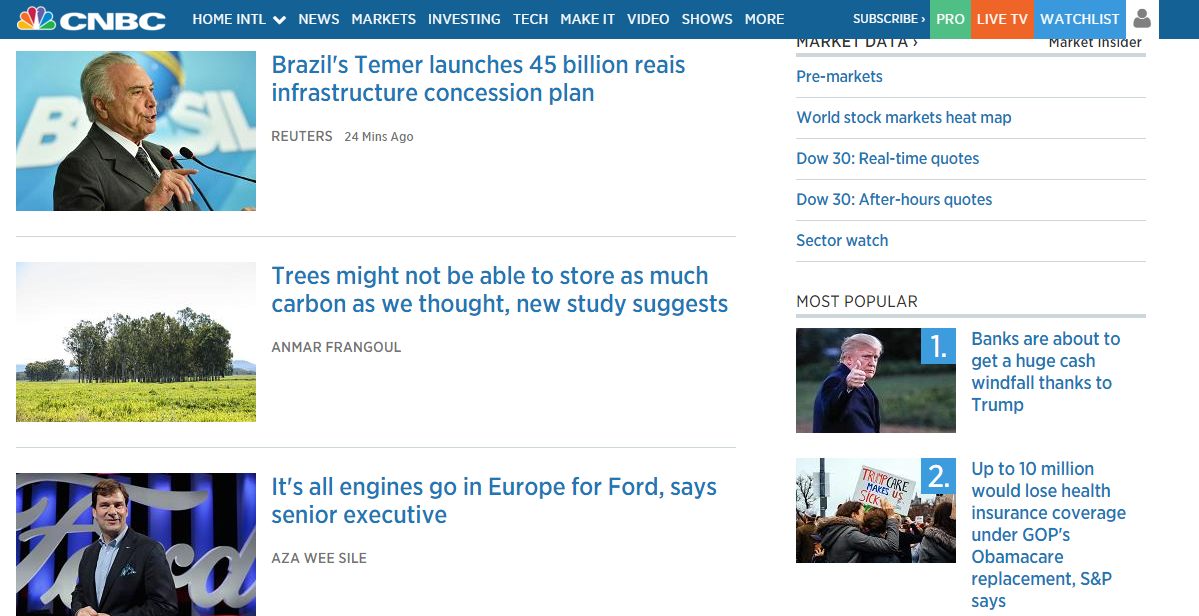Viewport: 1199px width, 616px height.
Task: Expand the MORE navigation menu
Action: (x=764, y=19)
